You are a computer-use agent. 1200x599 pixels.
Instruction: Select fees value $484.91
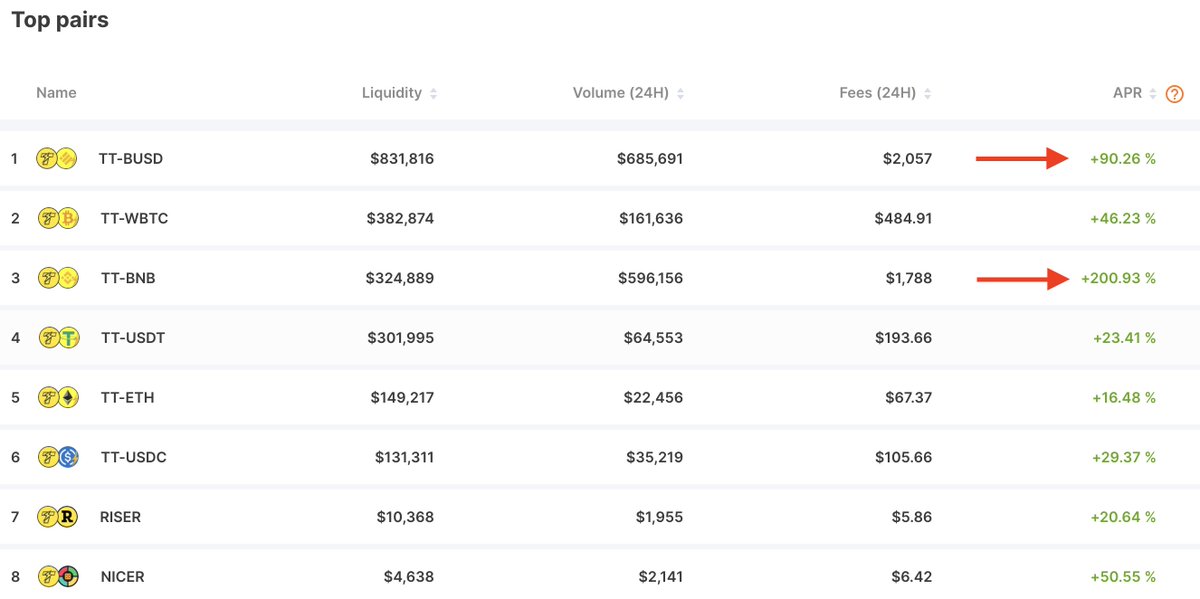903,218
